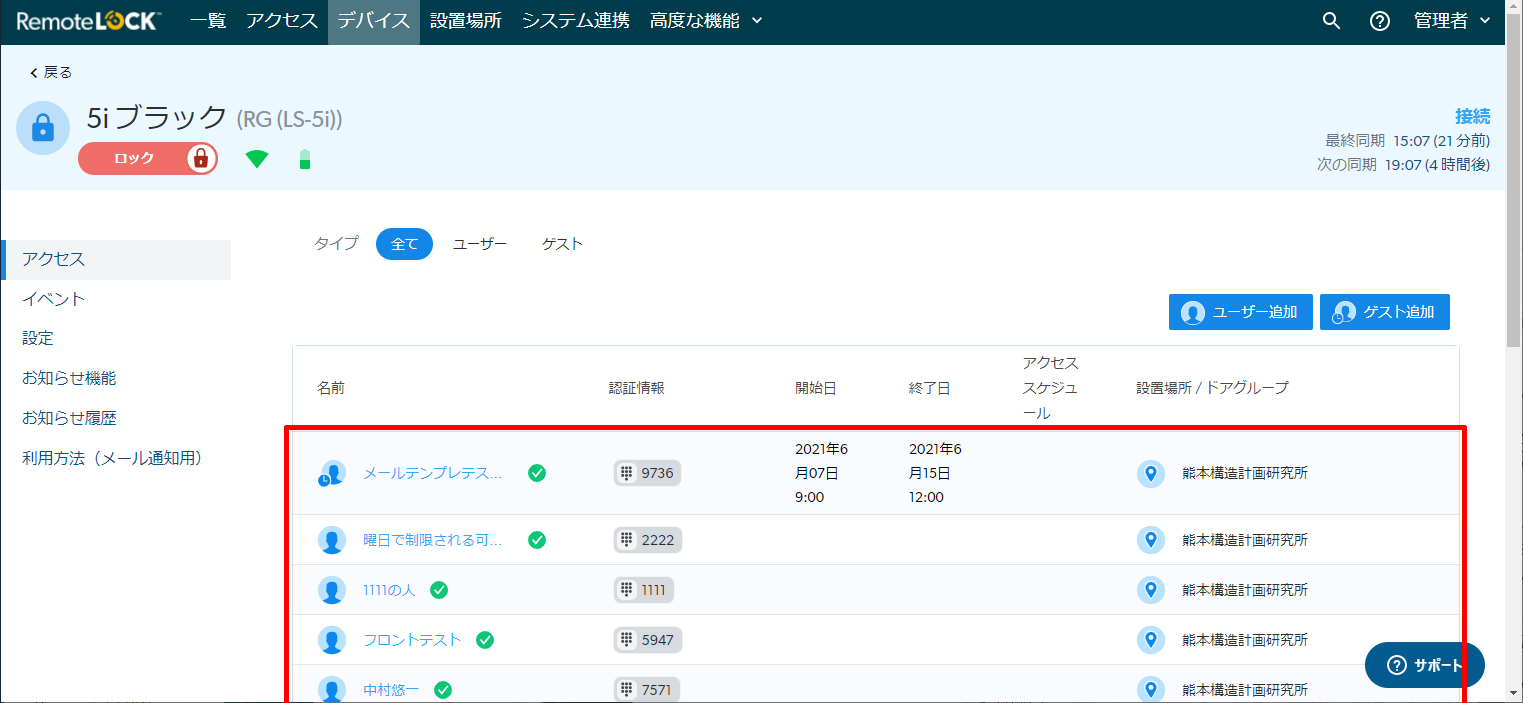The height and width of the screenshot is (703, 1523).
Task: Click the location pin in 1111の人 row
Action: point(1151,590)
